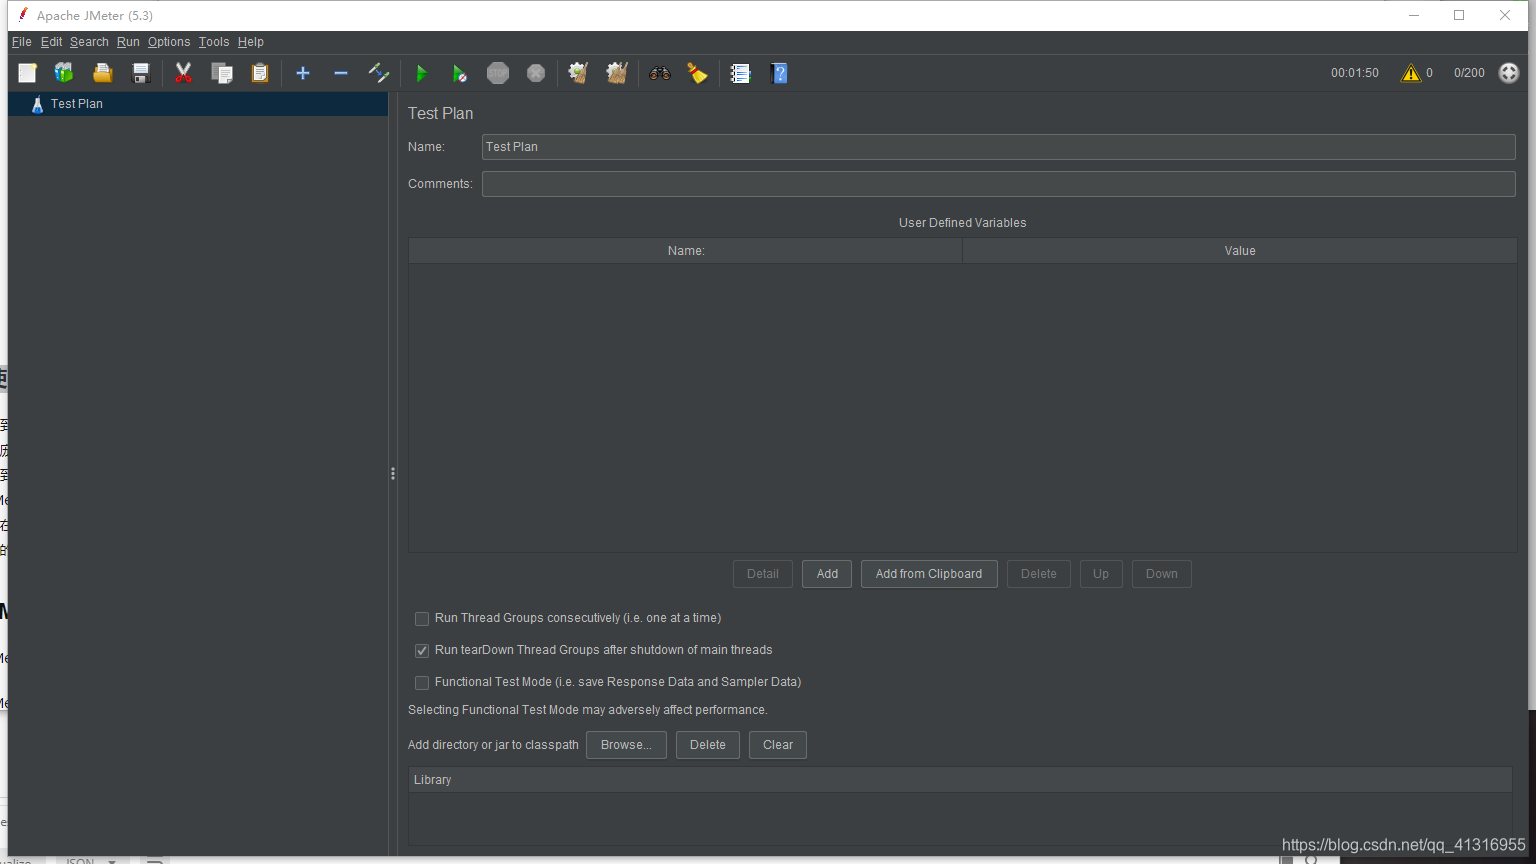
Task: Open the Tools menu
Action: click(214, 42)
